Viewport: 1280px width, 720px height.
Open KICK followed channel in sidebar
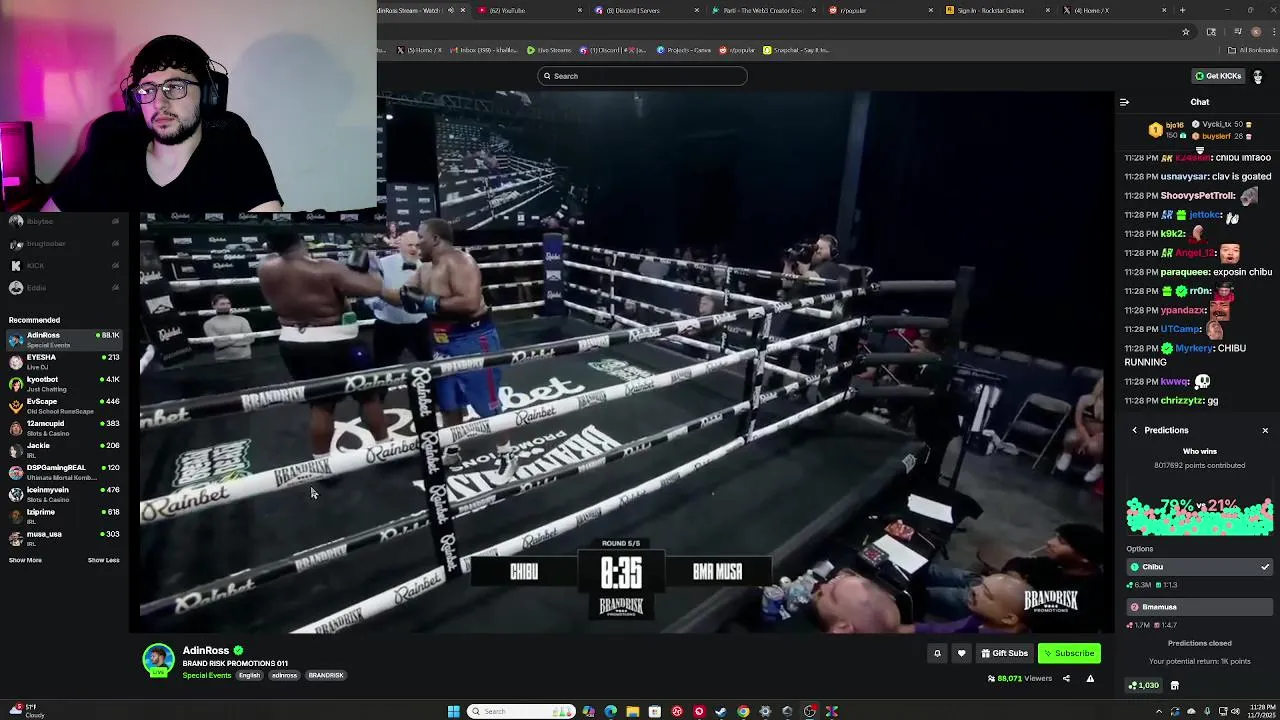point(64,266)
